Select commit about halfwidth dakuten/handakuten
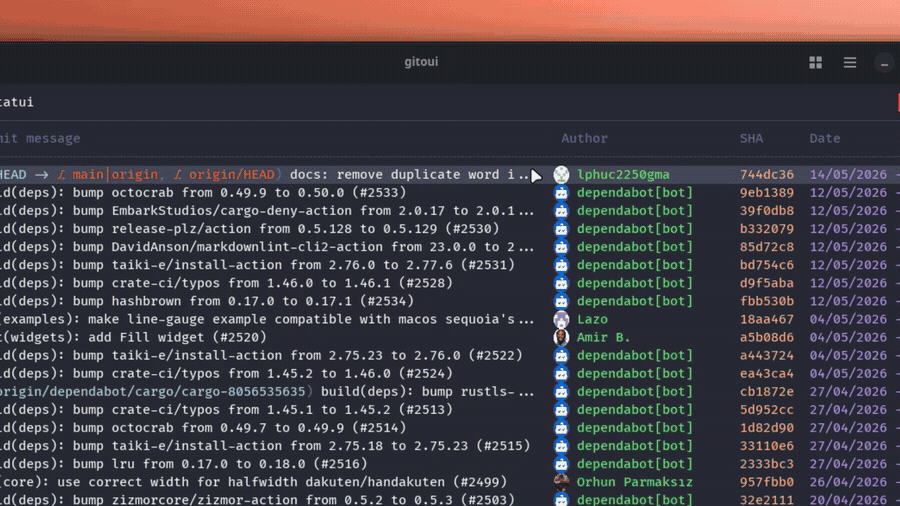 pos(254,482)
